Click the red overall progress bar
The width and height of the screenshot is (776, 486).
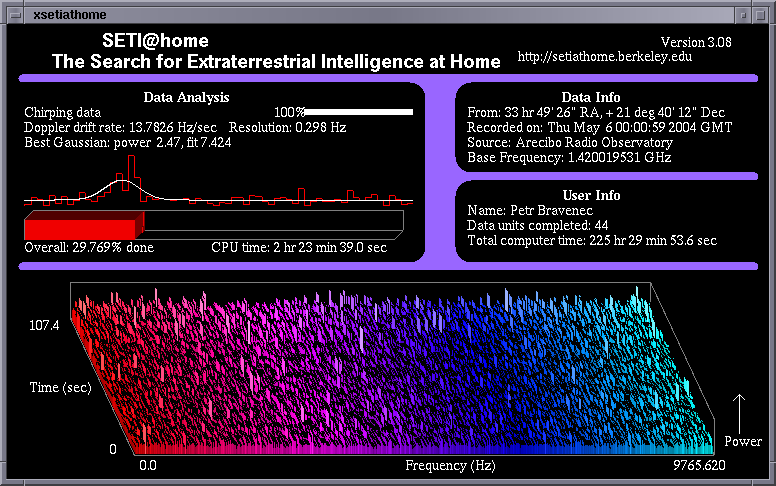[x=84, y=225]
